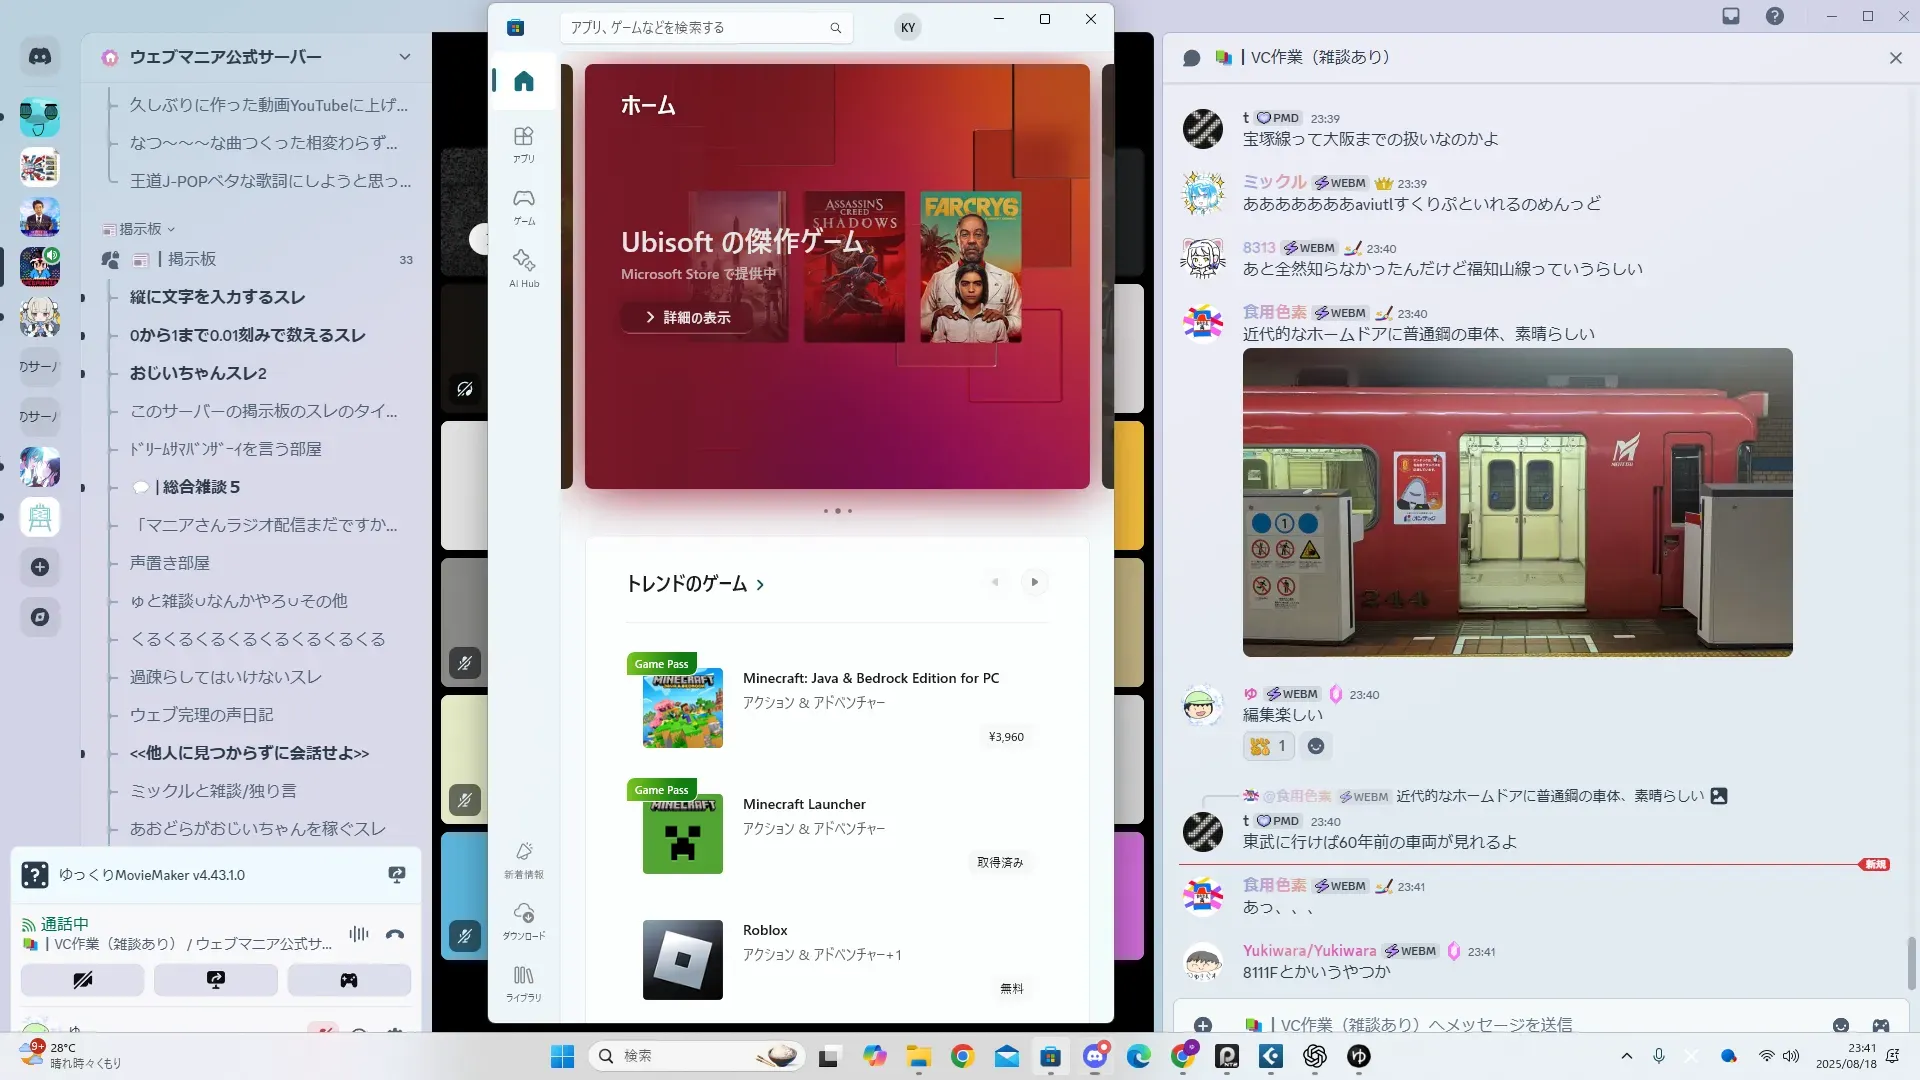Expand ウェブマニア公式サーバー server dropdown
The width and height of the screenshot is (1920, 1080).
click(404, 57)
